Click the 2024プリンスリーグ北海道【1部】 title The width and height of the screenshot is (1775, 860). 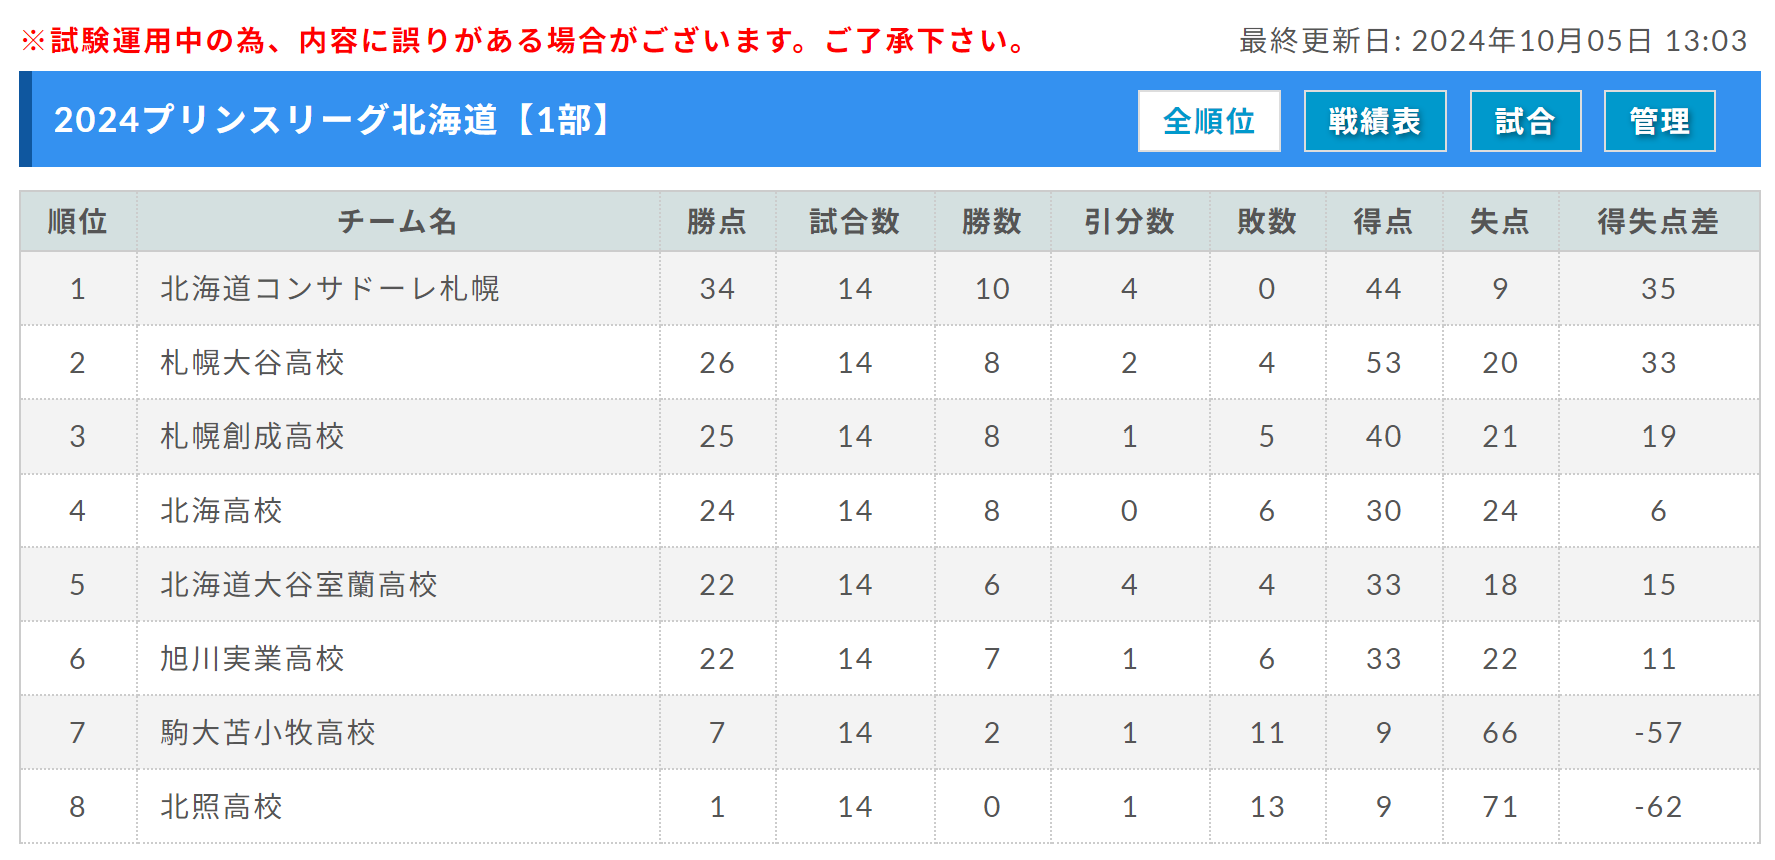[335, 120]
